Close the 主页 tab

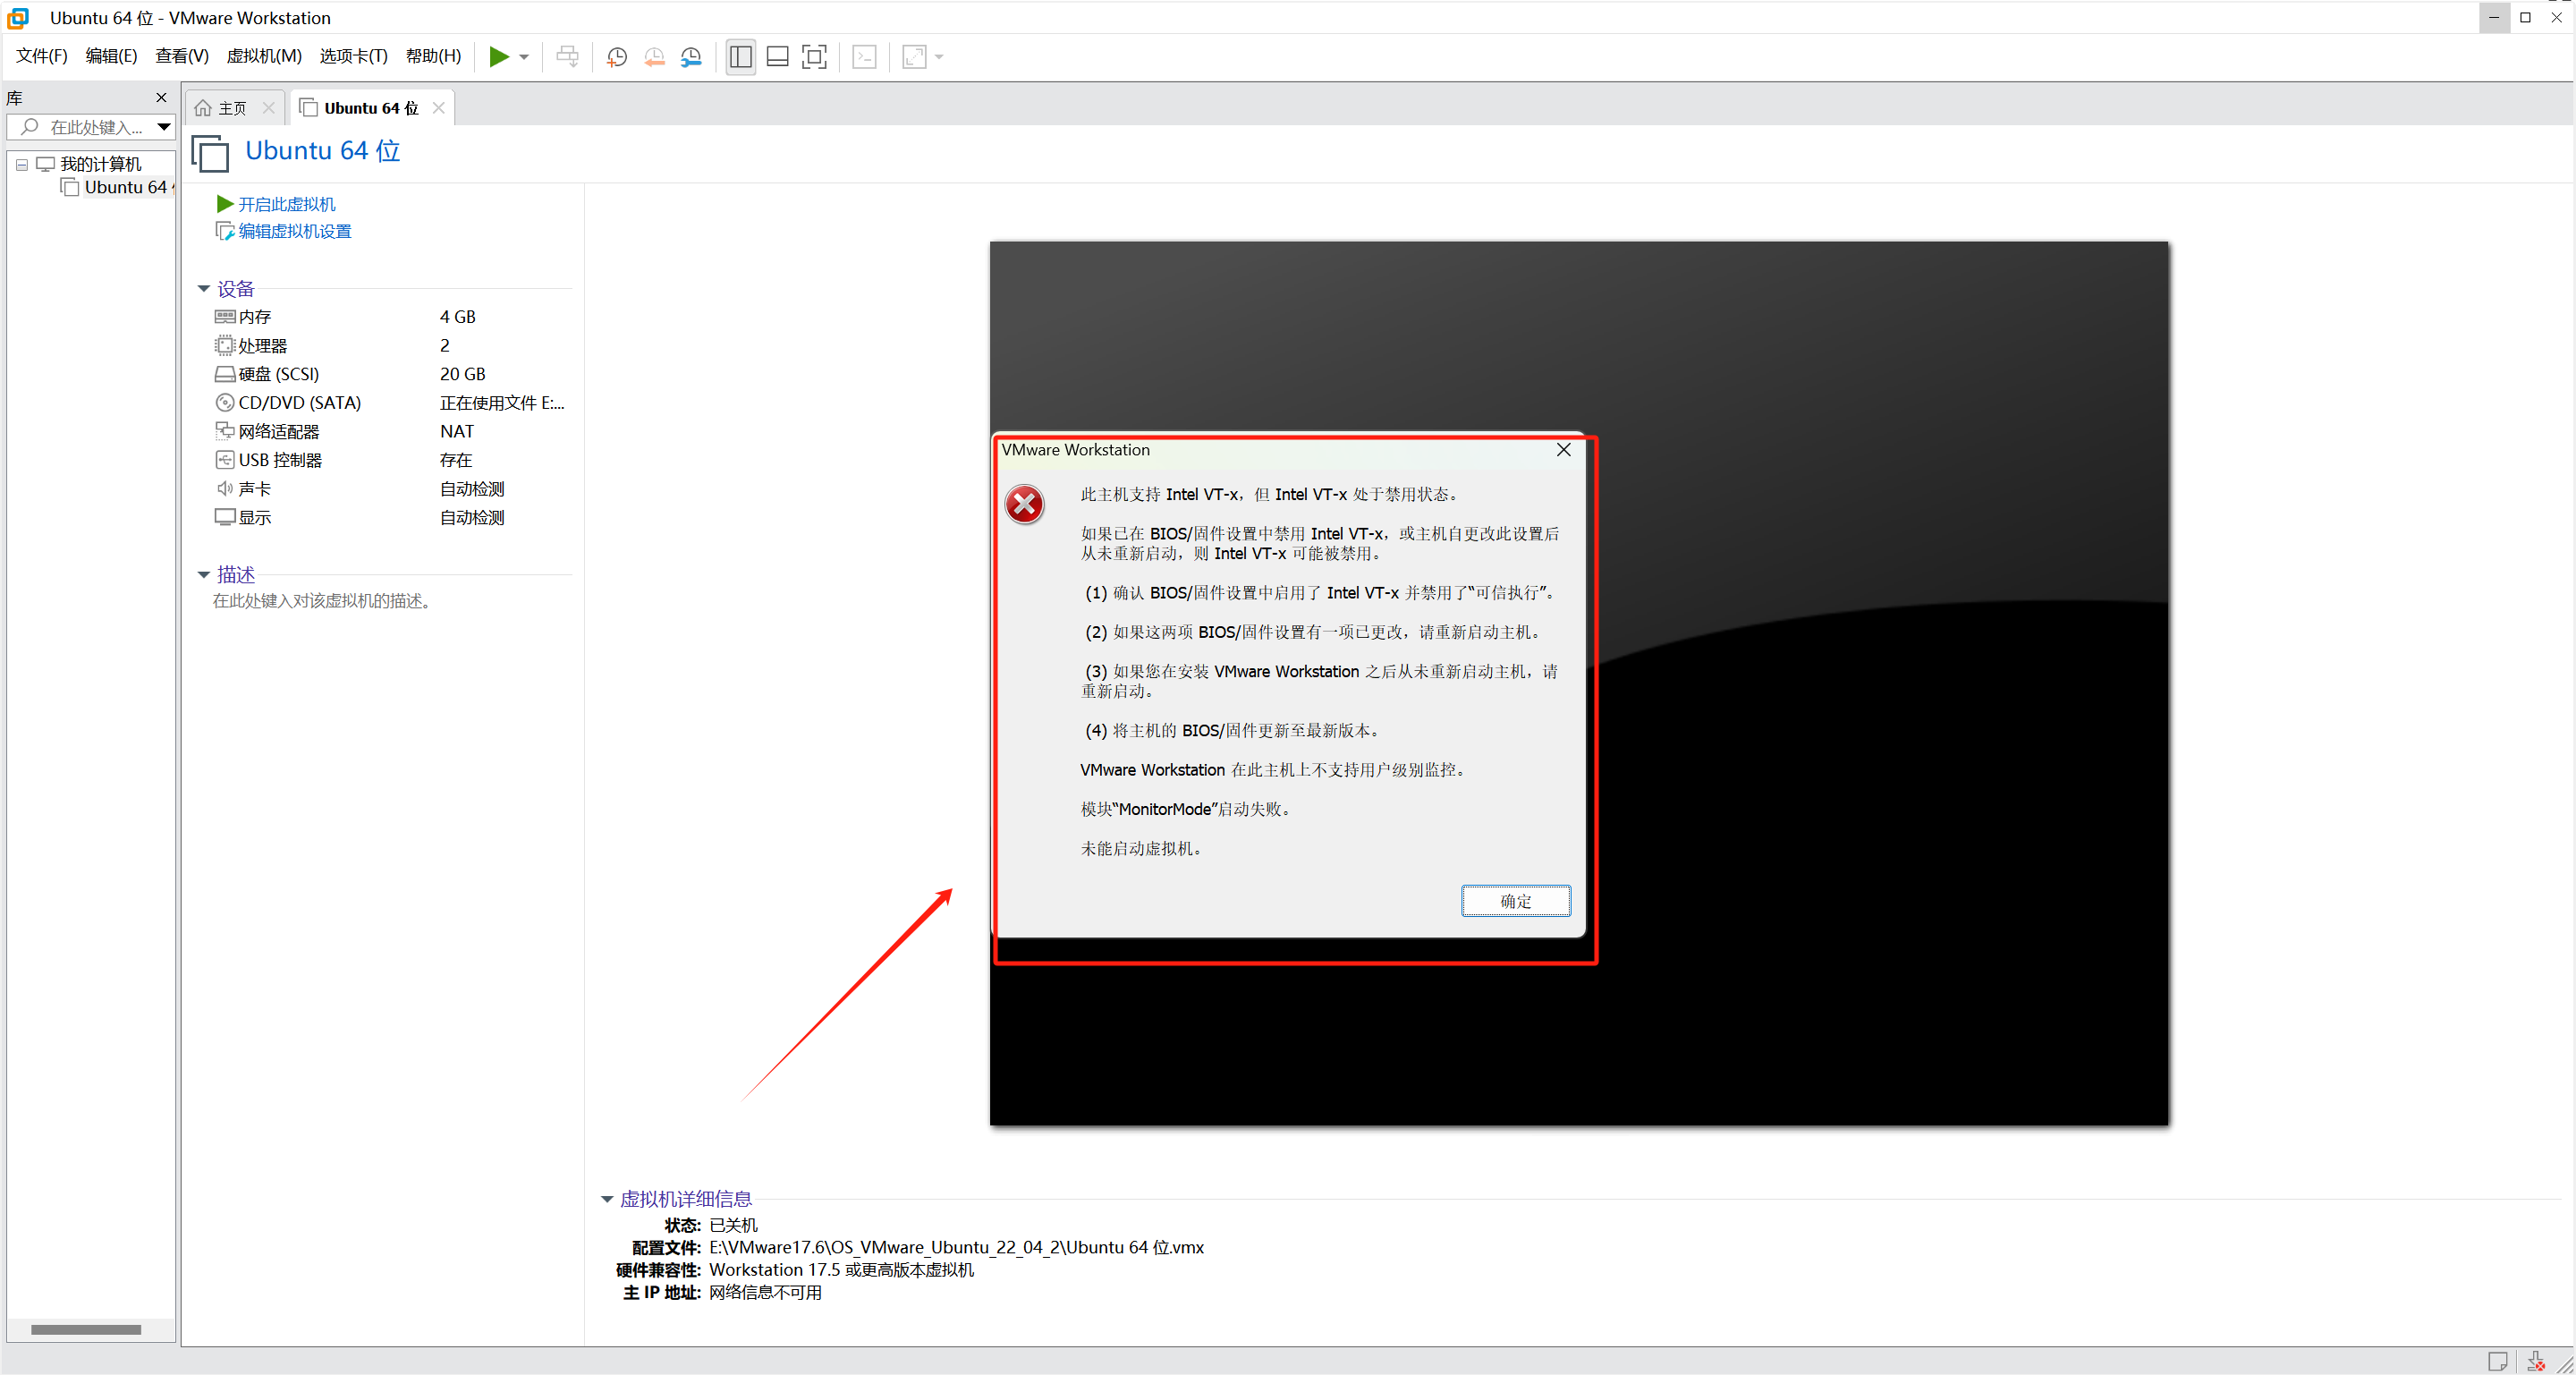click(x=268, y=108)
